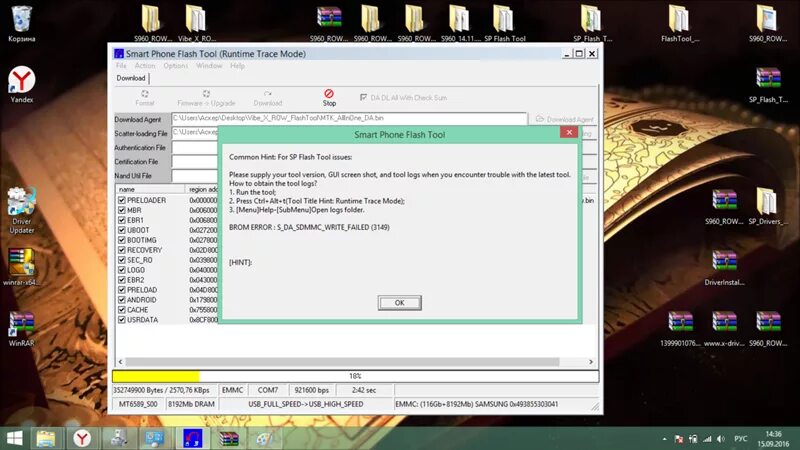Open the 1399901076 archive on desktop
Viewport: 800px width, 450px height.
click(680, 328)
